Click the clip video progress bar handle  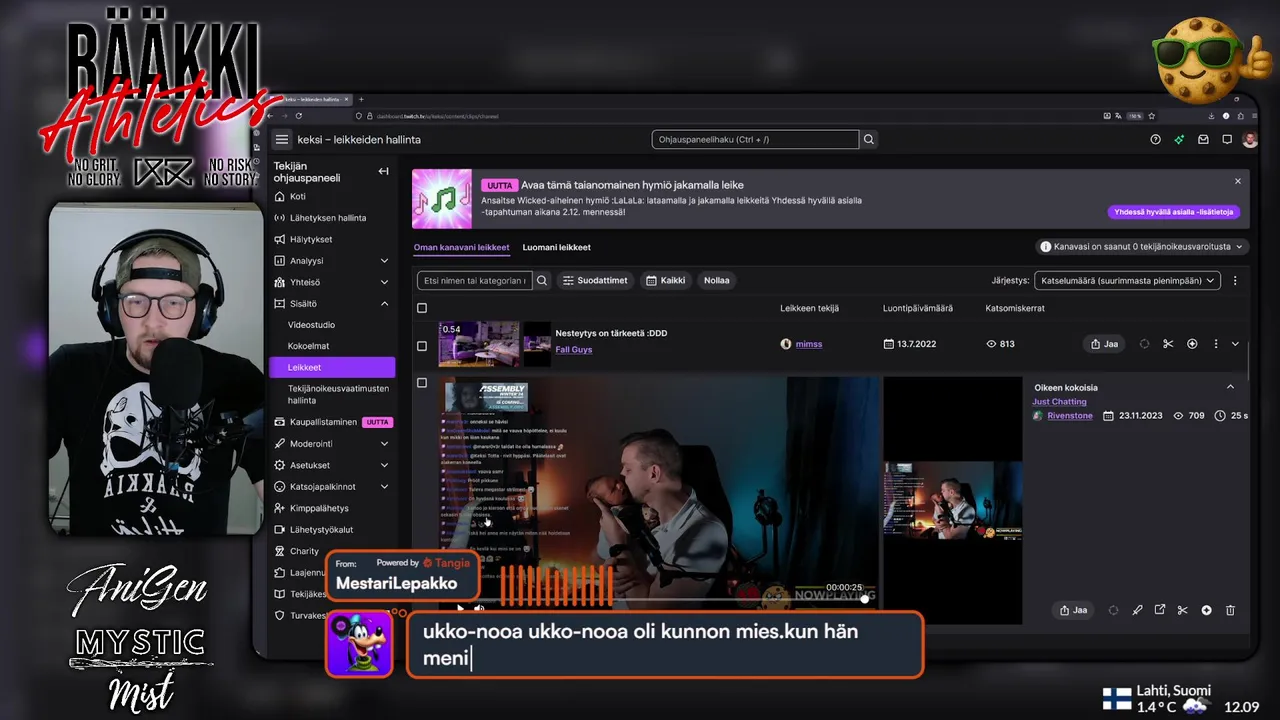click(x=865, y=599)
